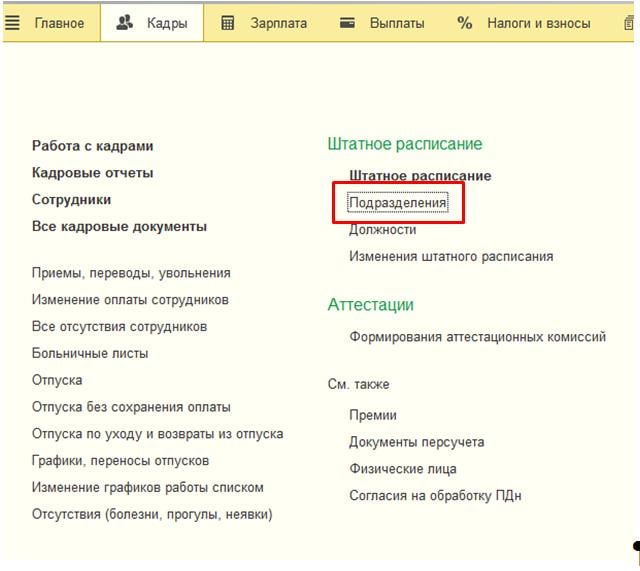
Task: Open Больничные листы journal
Action: (90, 354)
